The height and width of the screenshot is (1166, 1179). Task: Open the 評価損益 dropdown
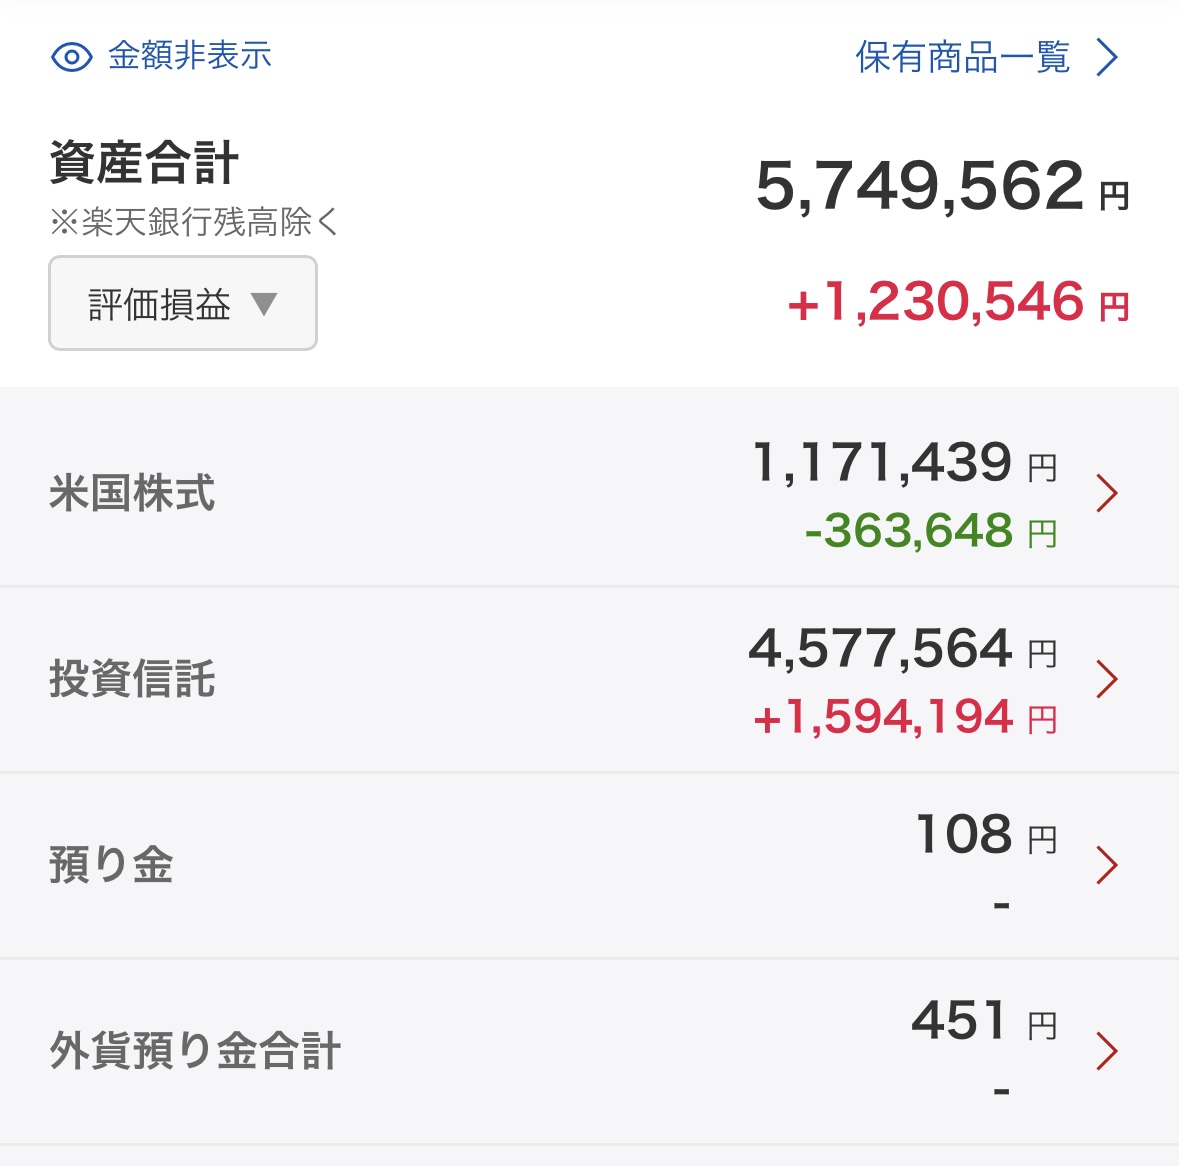(x=183, y=303)
